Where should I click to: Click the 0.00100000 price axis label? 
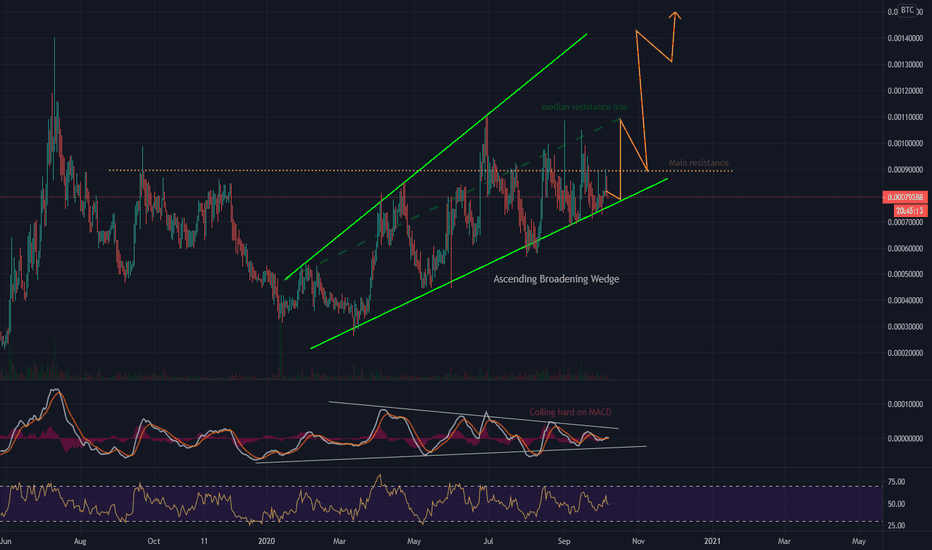905,143
